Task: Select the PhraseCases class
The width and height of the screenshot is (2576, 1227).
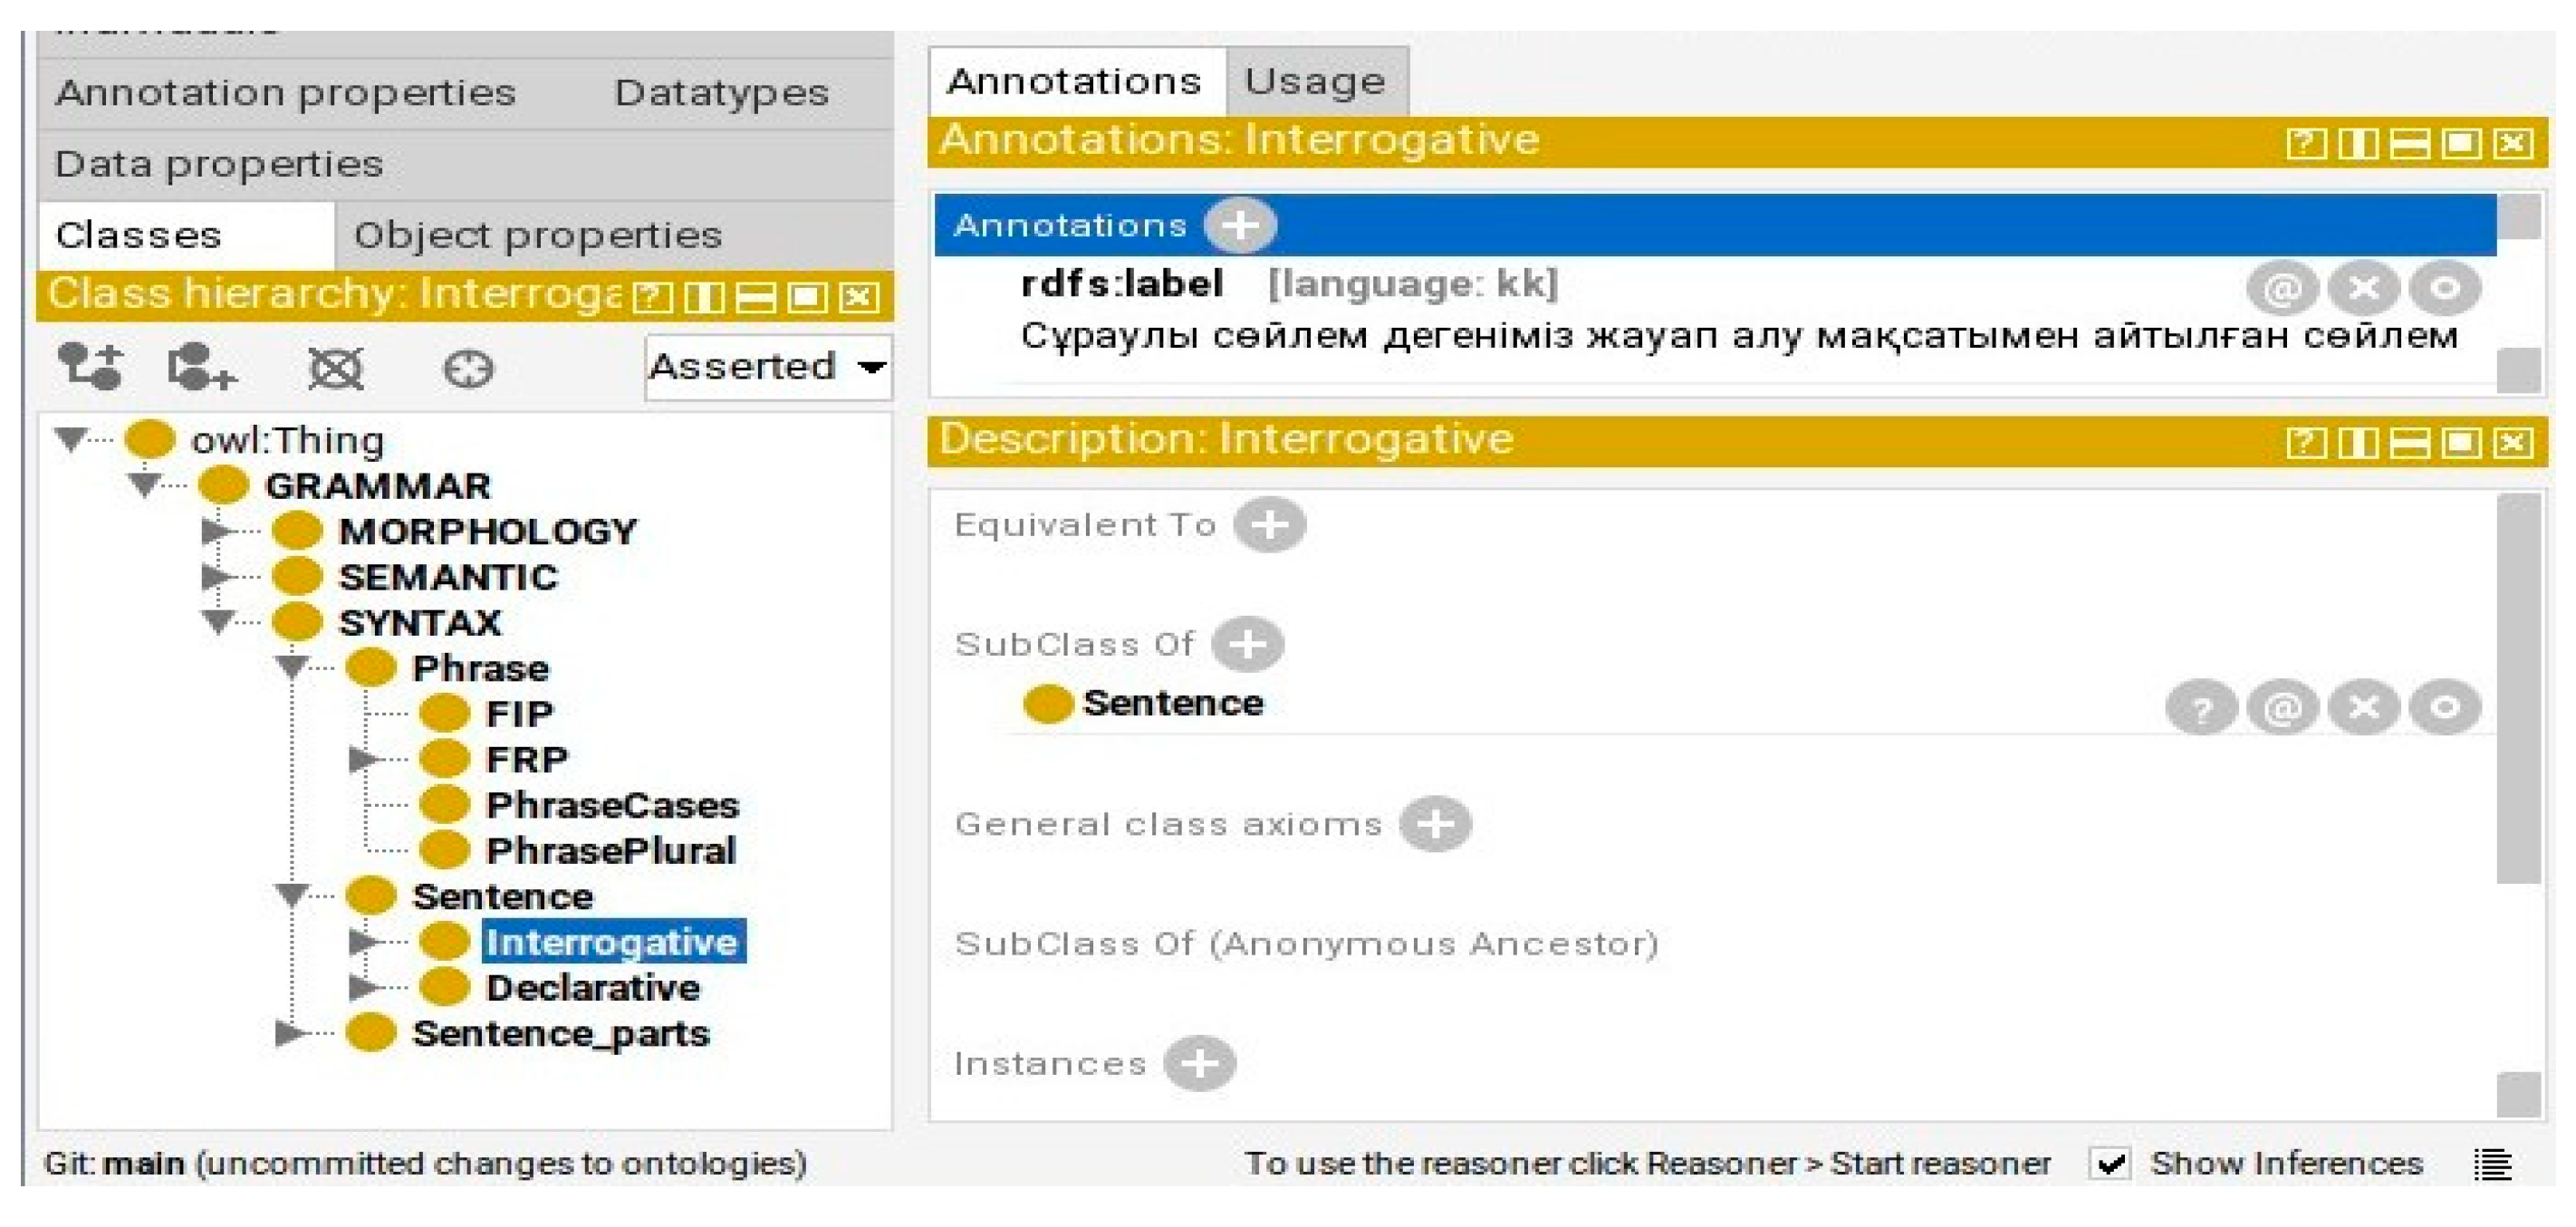Action: coord(611,805)
